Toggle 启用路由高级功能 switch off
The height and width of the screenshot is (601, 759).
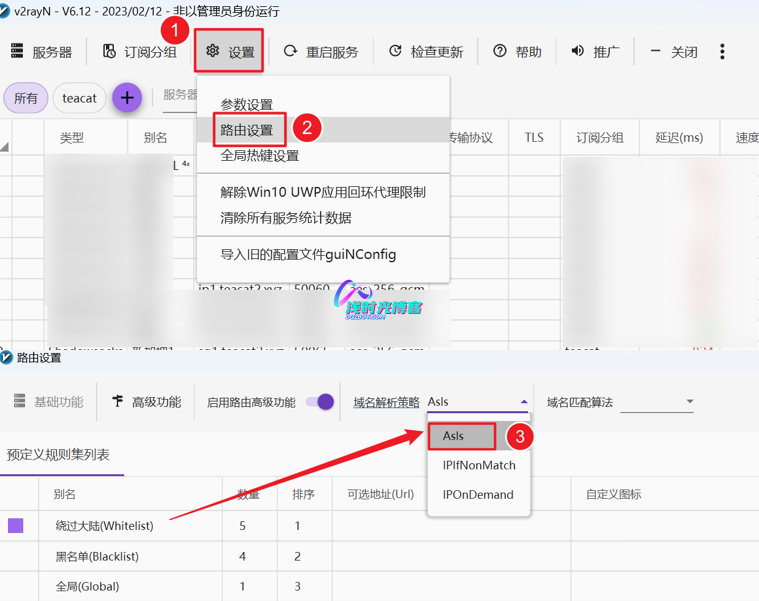tap(320, 402)
